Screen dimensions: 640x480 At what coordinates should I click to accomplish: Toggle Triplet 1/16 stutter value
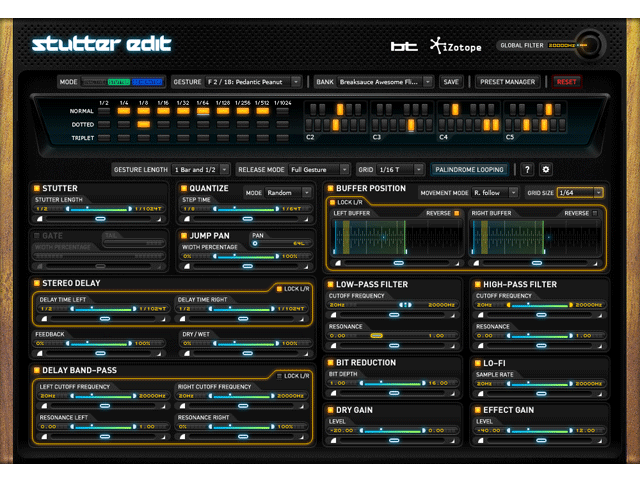163,138
